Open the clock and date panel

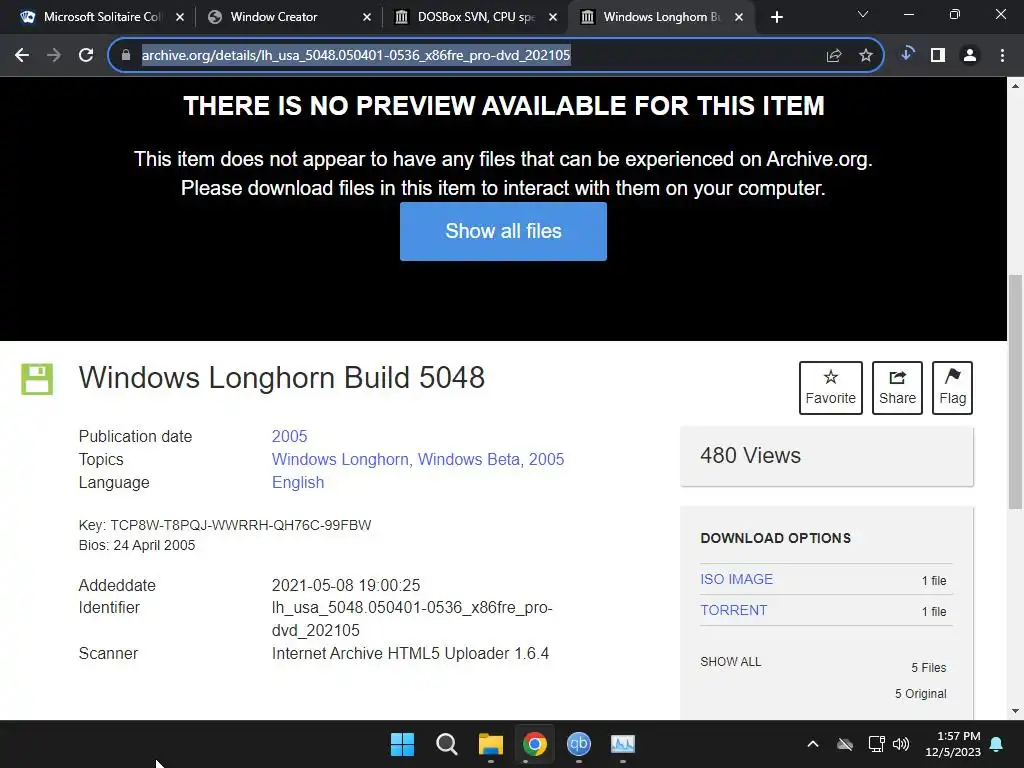[x=953, y=744]
